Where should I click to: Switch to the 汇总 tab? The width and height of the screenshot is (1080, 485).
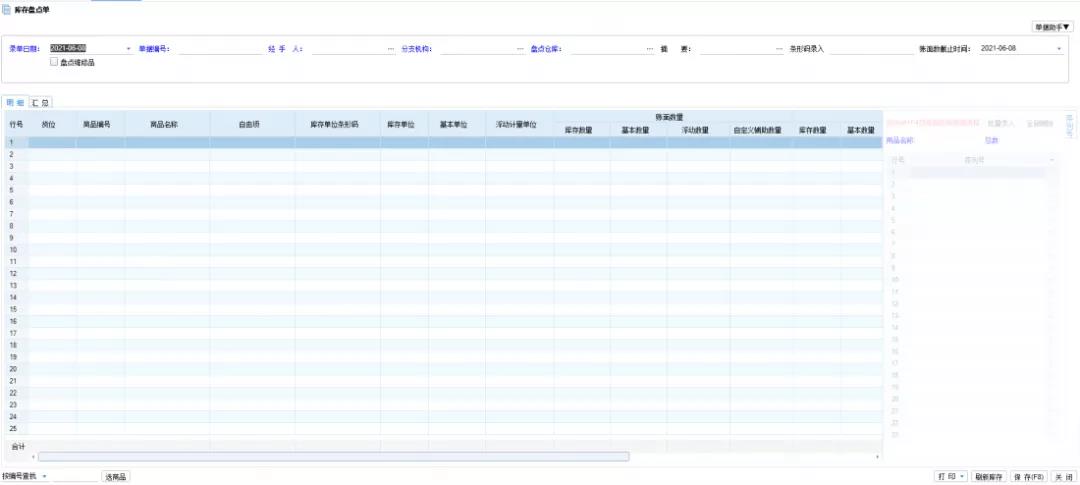(41, 102)
